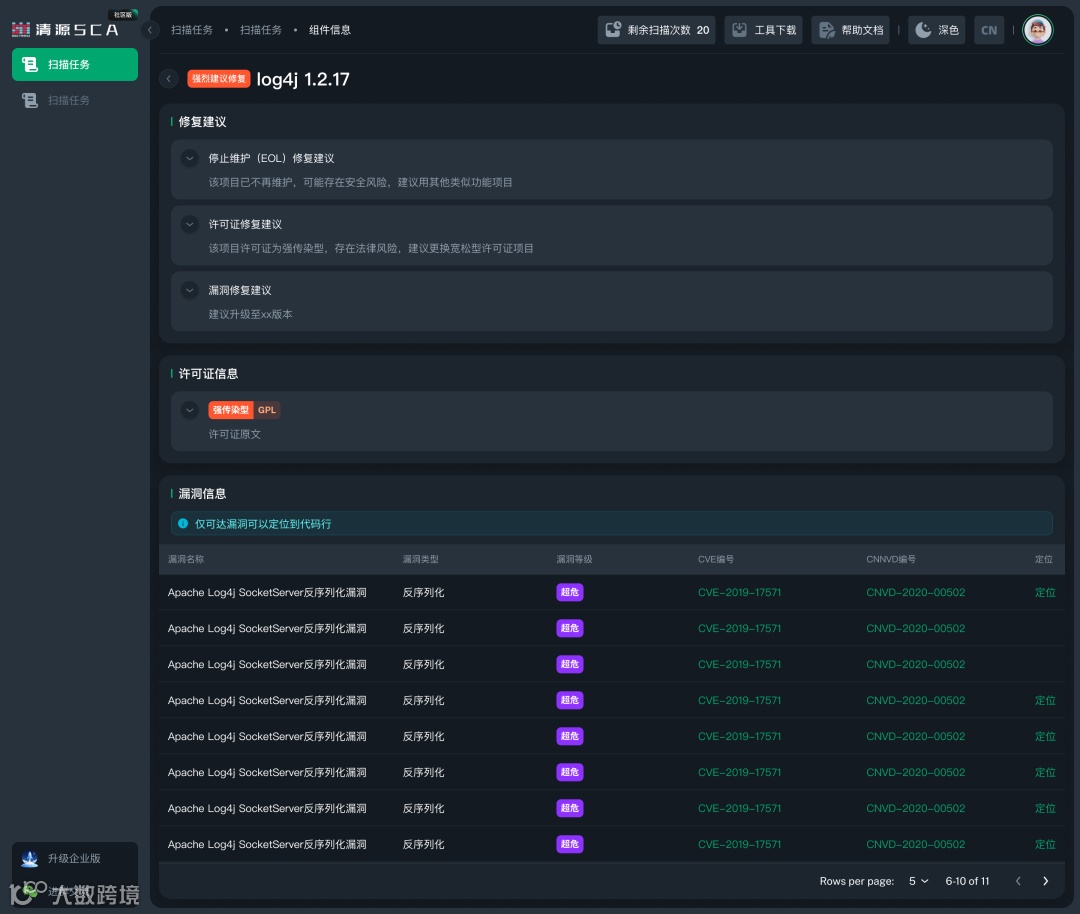Switch language with the CN button
The width and height of the screenshot is (1080, 914).
pyautogui.click(x=989, y=30)
